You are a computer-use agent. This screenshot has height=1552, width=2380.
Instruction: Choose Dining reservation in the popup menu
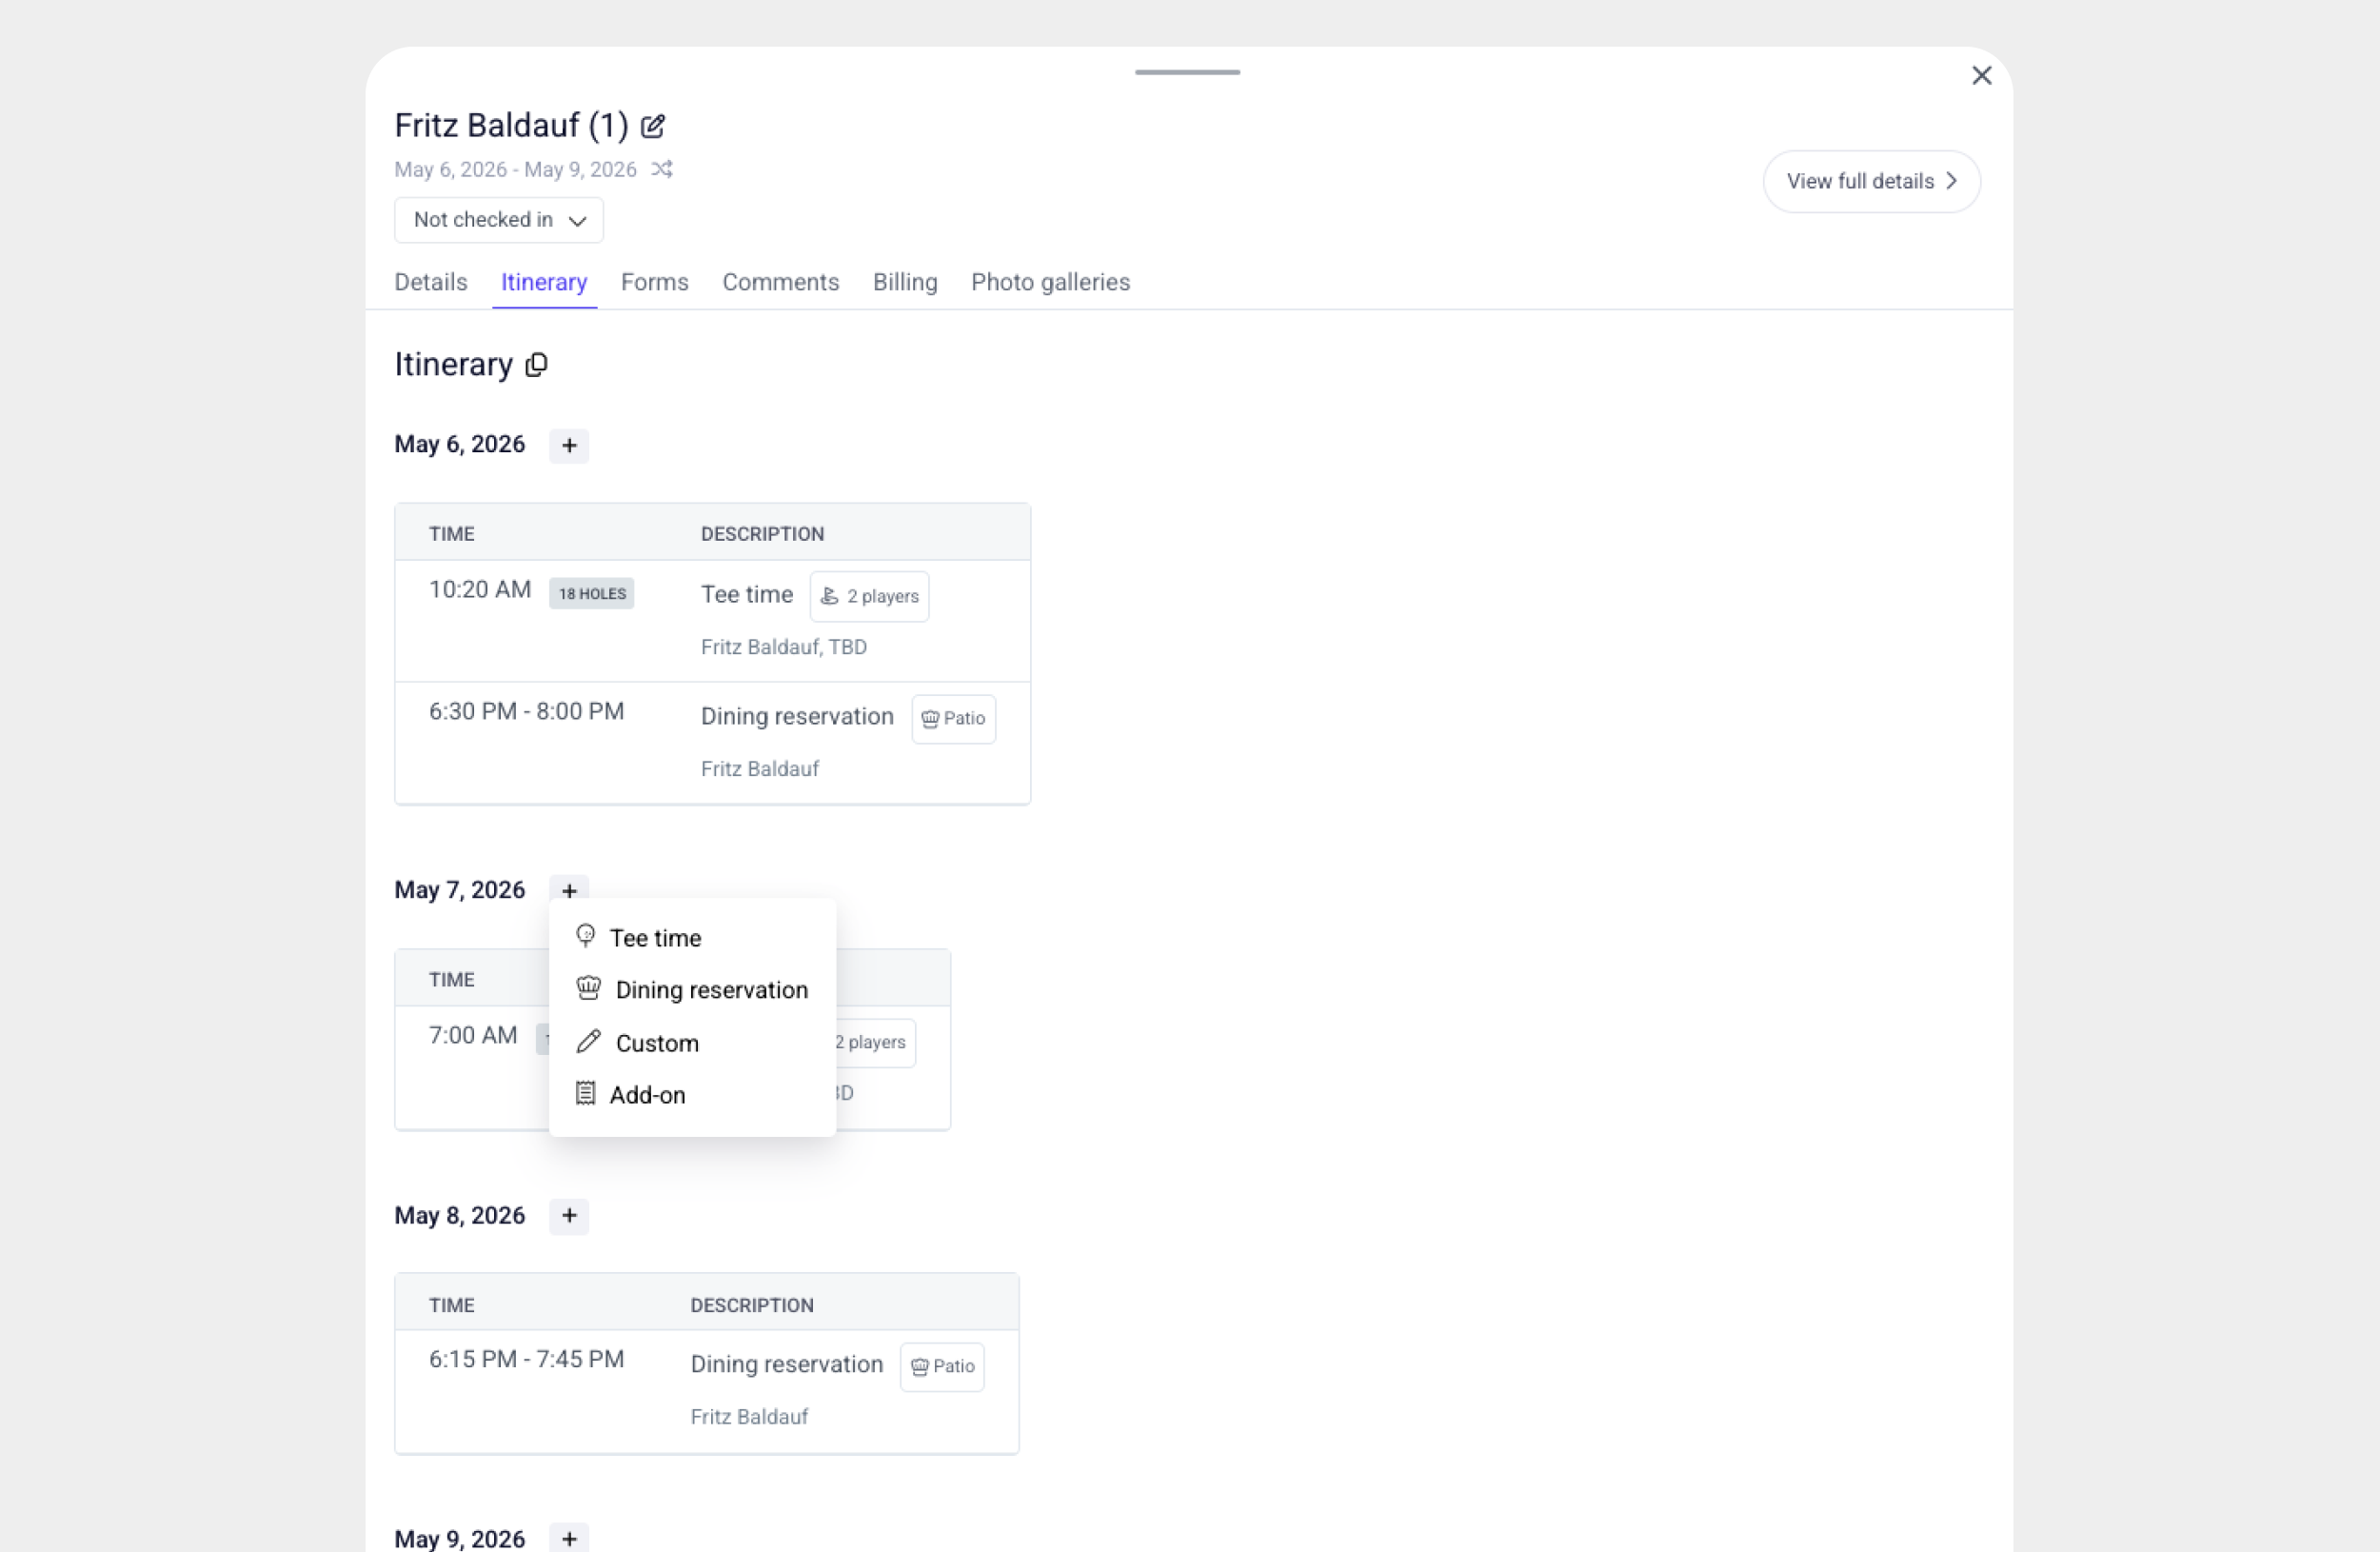click(x=712, y=988)
